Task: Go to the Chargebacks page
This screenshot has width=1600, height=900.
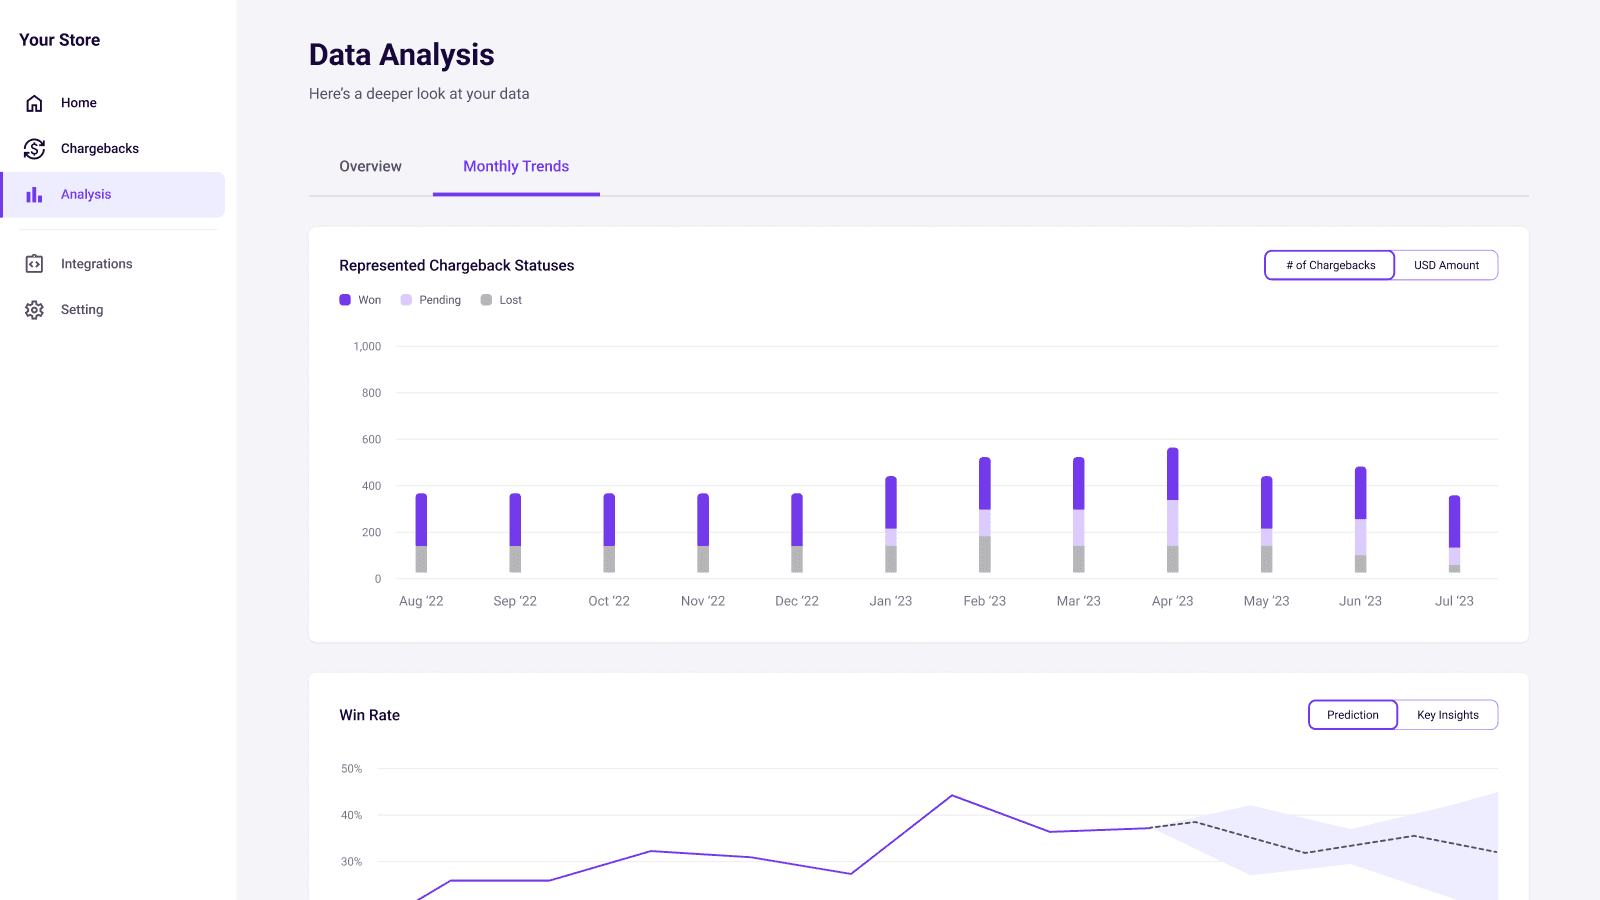Action: (x=100, y=149)
